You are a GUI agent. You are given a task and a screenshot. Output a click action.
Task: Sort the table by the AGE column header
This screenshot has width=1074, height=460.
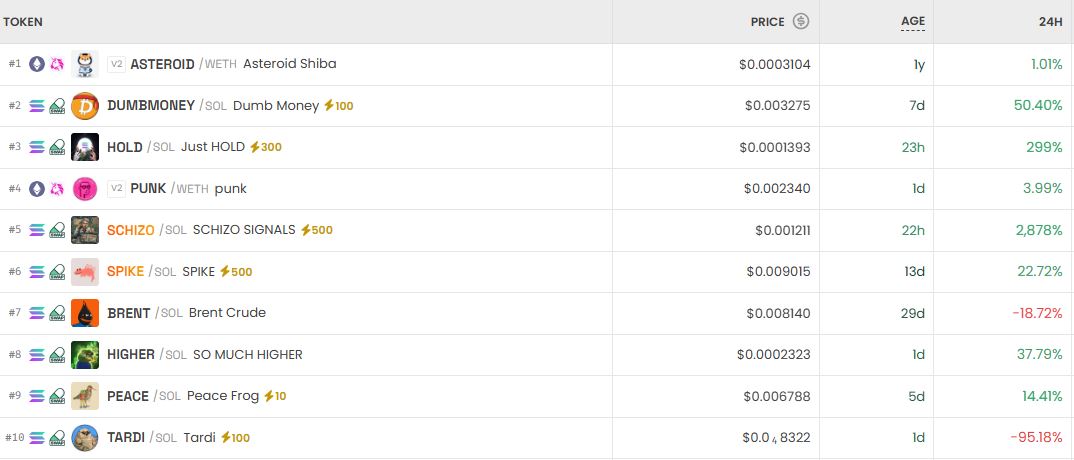pyautogui.click(x=912, y=21)
